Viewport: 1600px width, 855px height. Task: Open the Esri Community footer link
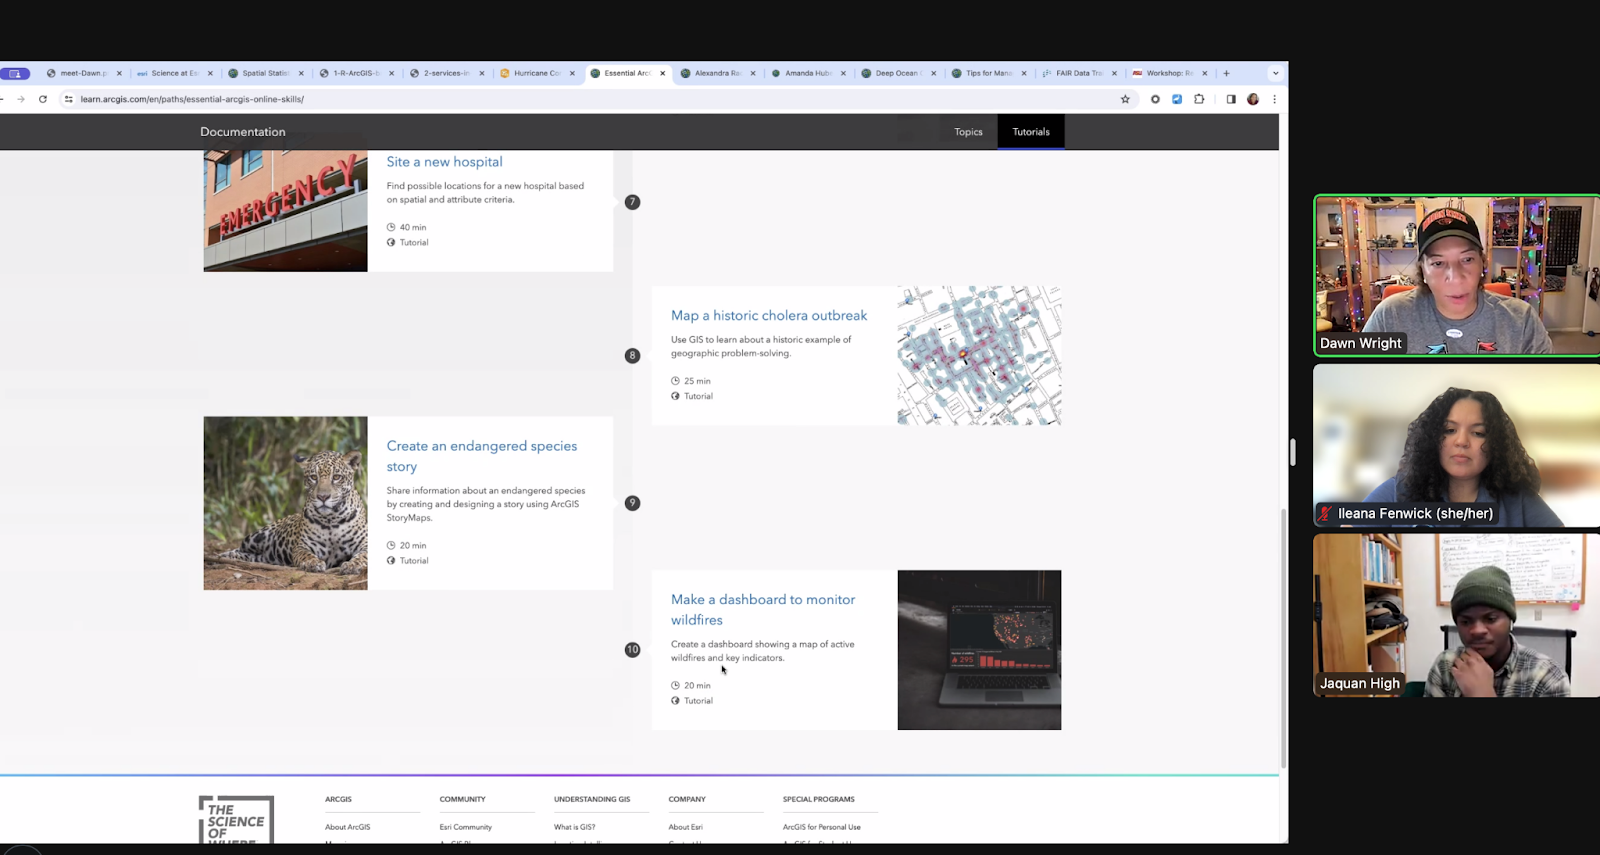466,827
